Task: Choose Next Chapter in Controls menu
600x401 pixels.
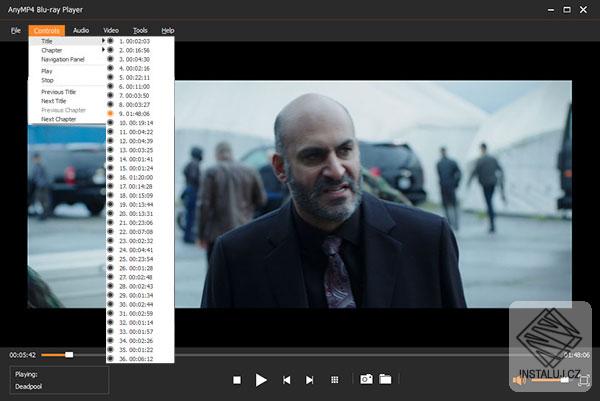Action: tap(67, 119)
